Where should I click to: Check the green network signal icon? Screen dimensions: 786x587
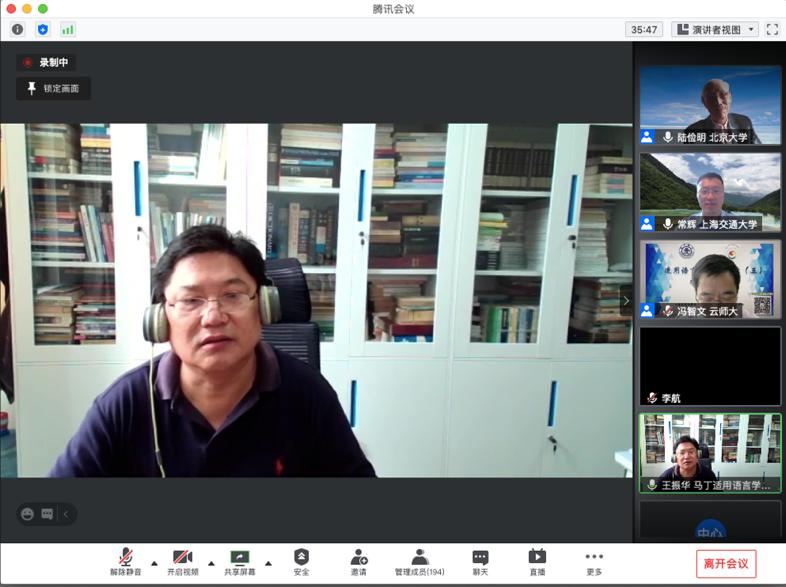(67, 29)
